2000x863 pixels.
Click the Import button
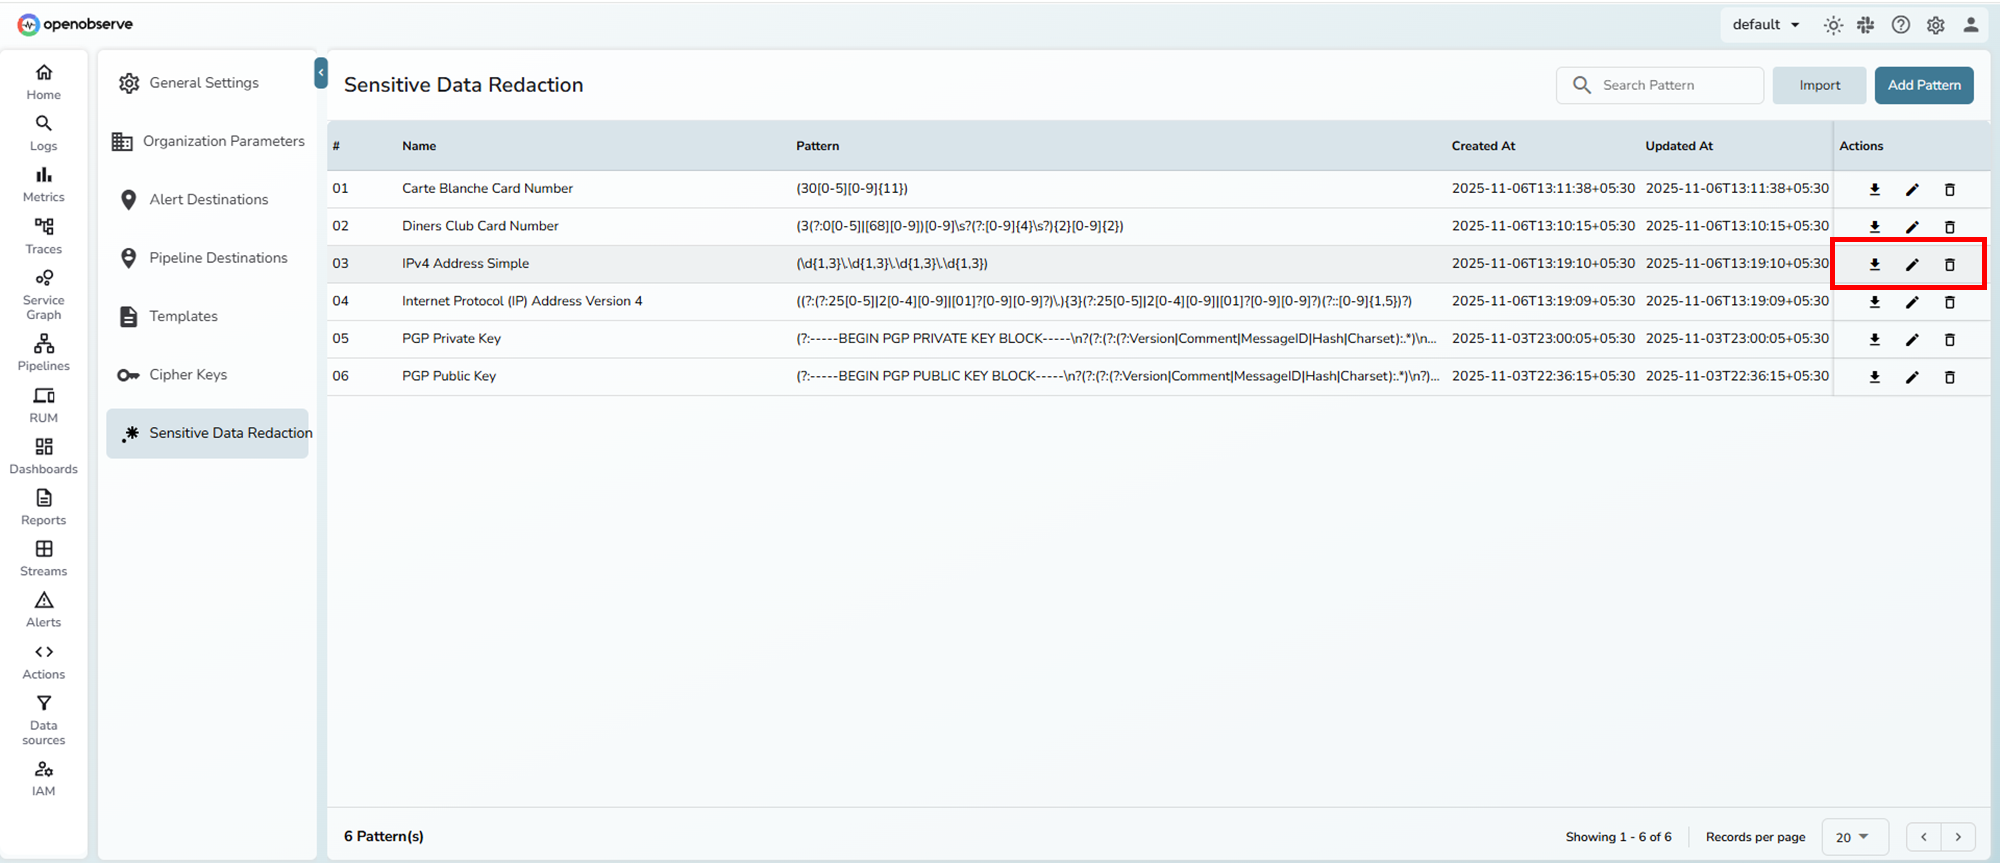[1819, 86]
